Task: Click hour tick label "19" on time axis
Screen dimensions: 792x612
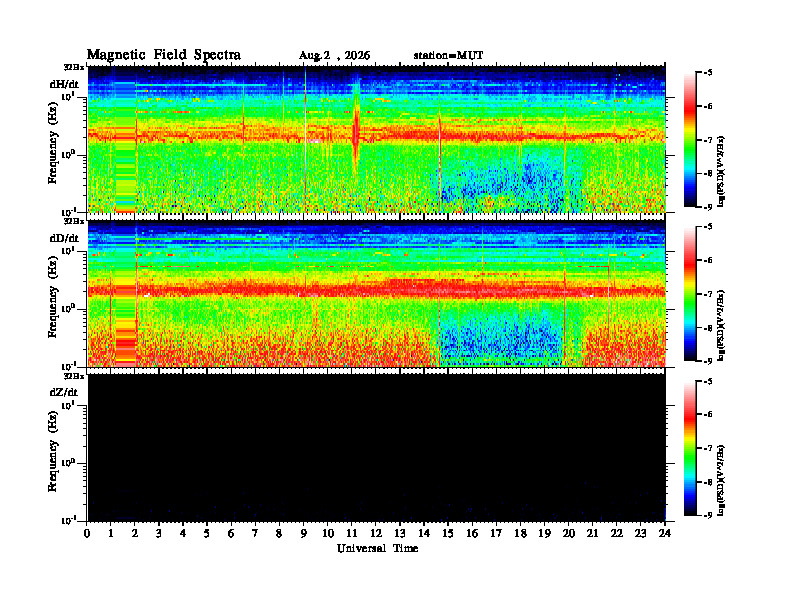Action: tap(544, 534)
